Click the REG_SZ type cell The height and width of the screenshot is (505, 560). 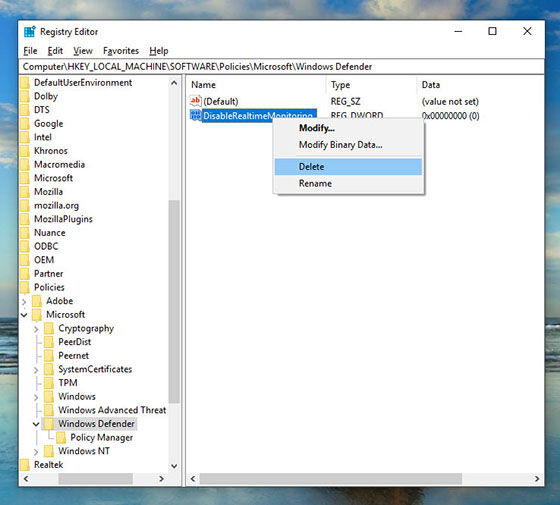click(345, 101)
